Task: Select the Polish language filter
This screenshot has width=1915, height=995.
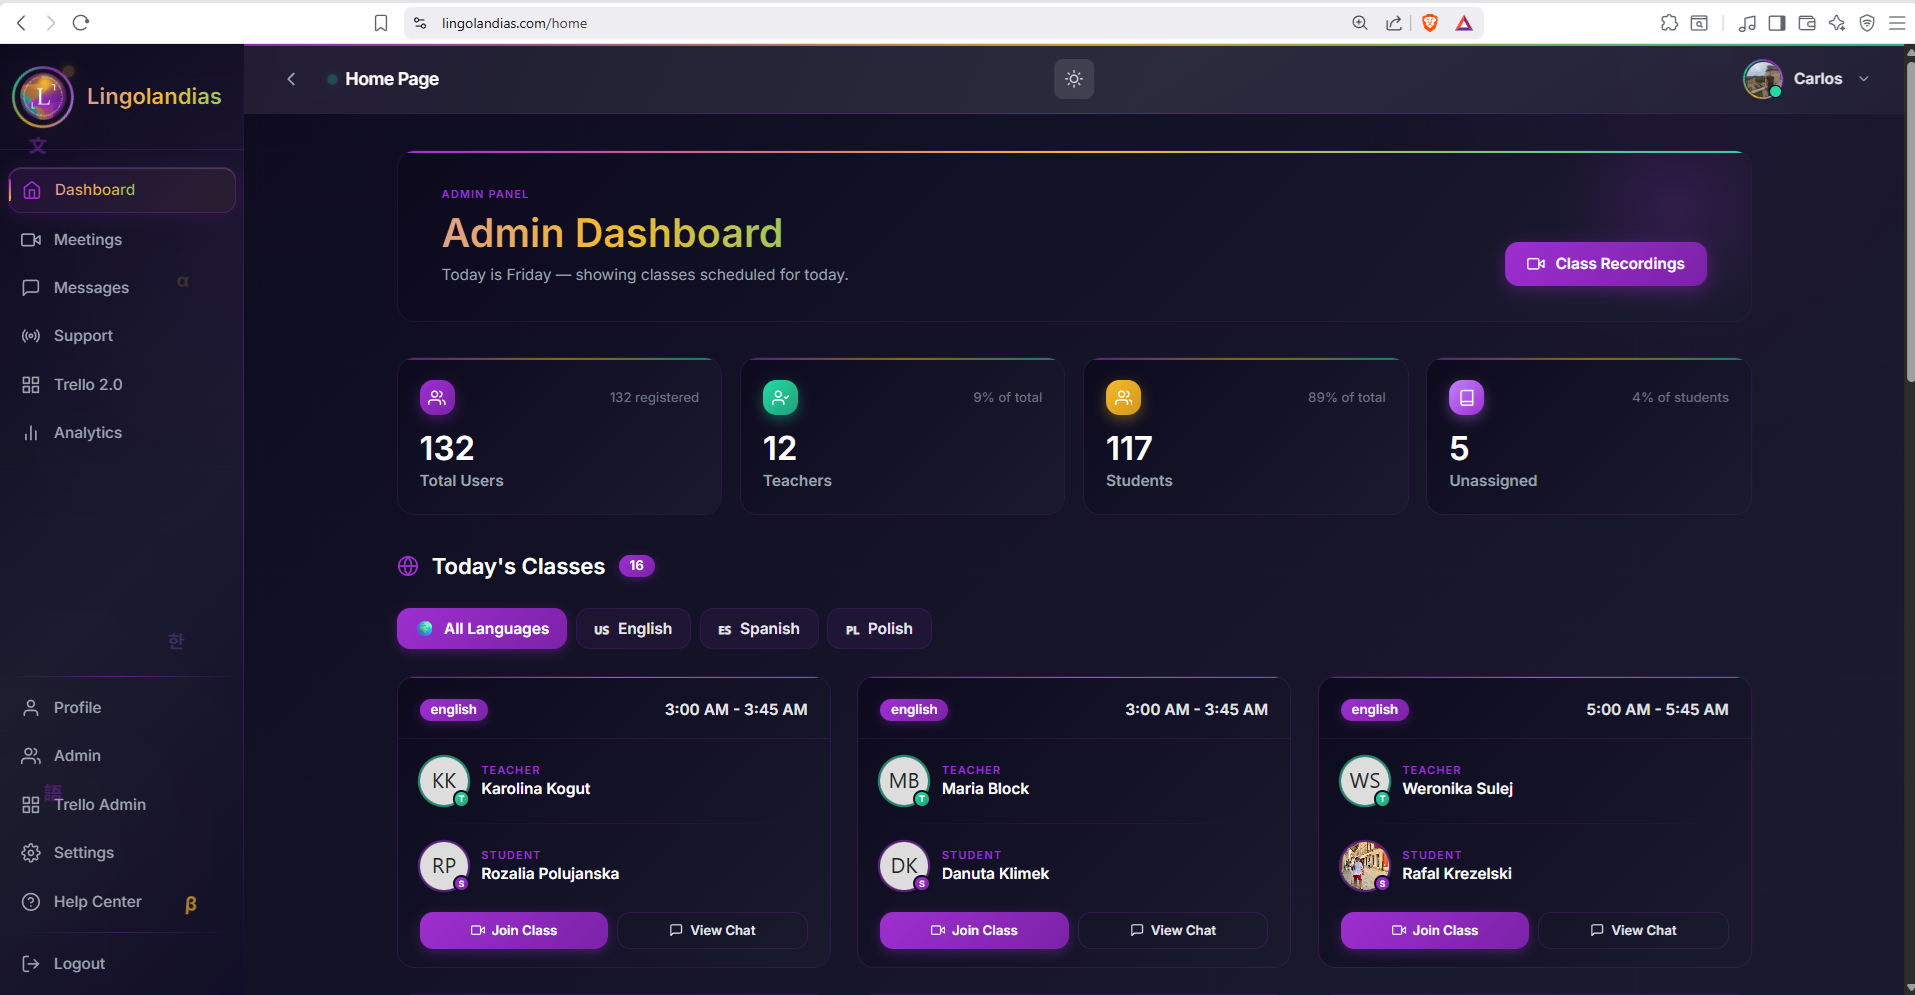Action: (879, 629)
